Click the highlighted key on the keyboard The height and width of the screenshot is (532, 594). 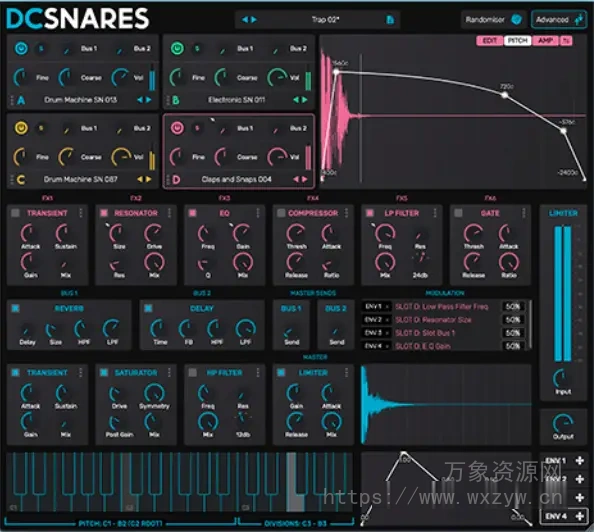coord(294,481)
